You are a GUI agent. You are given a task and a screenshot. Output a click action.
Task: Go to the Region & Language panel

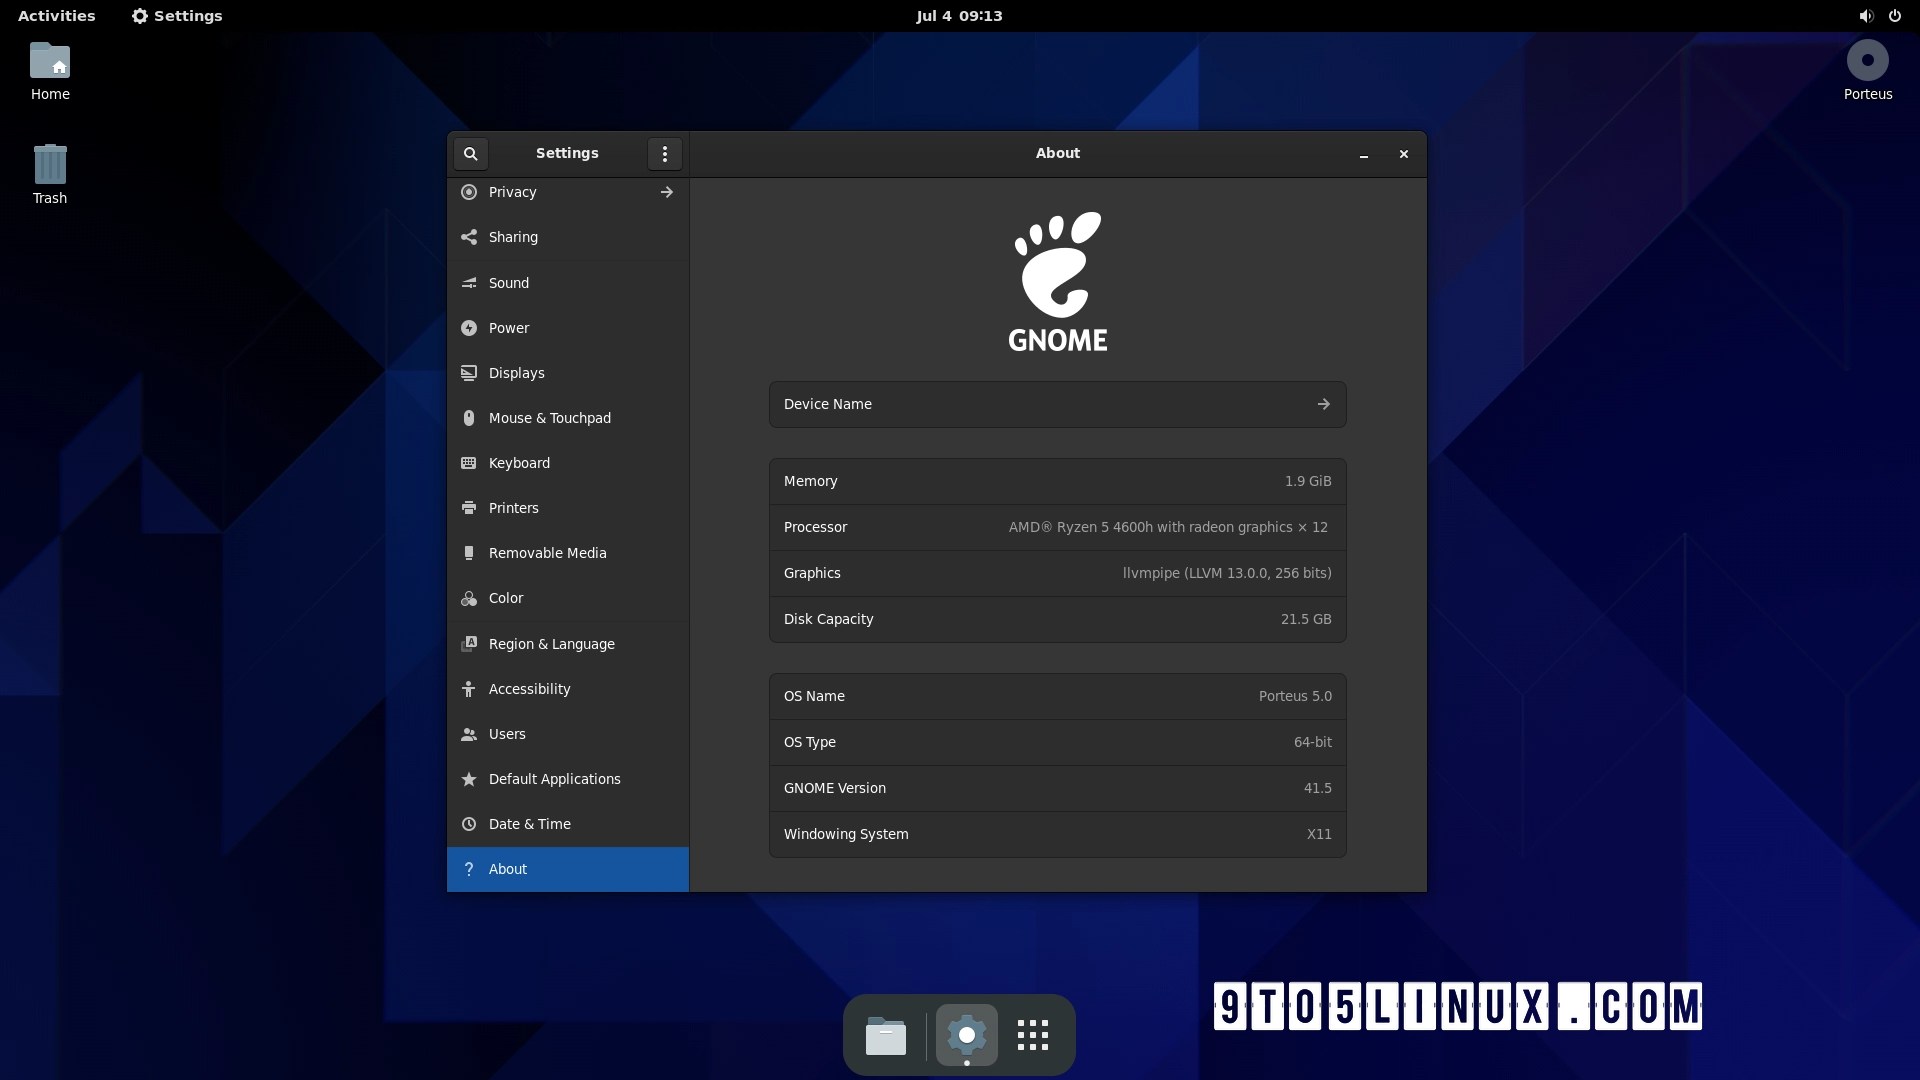pos(551,644)
